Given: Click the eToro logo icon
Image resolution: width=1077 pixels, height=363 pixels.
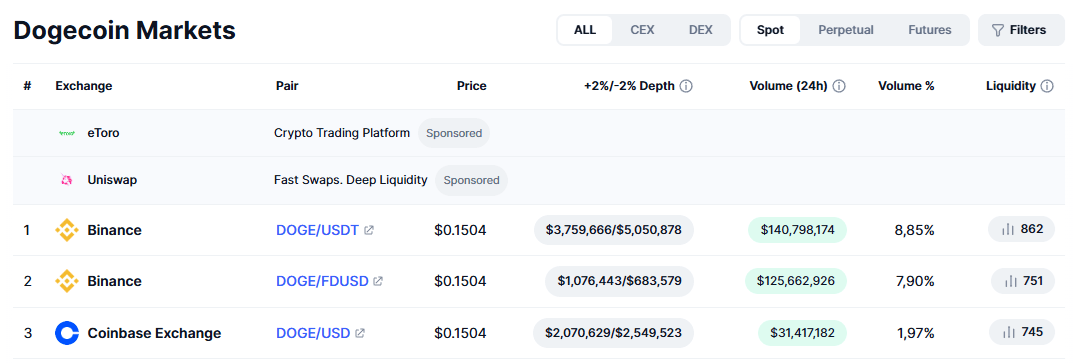Looking at the screenshot, I should click(67, 133).
